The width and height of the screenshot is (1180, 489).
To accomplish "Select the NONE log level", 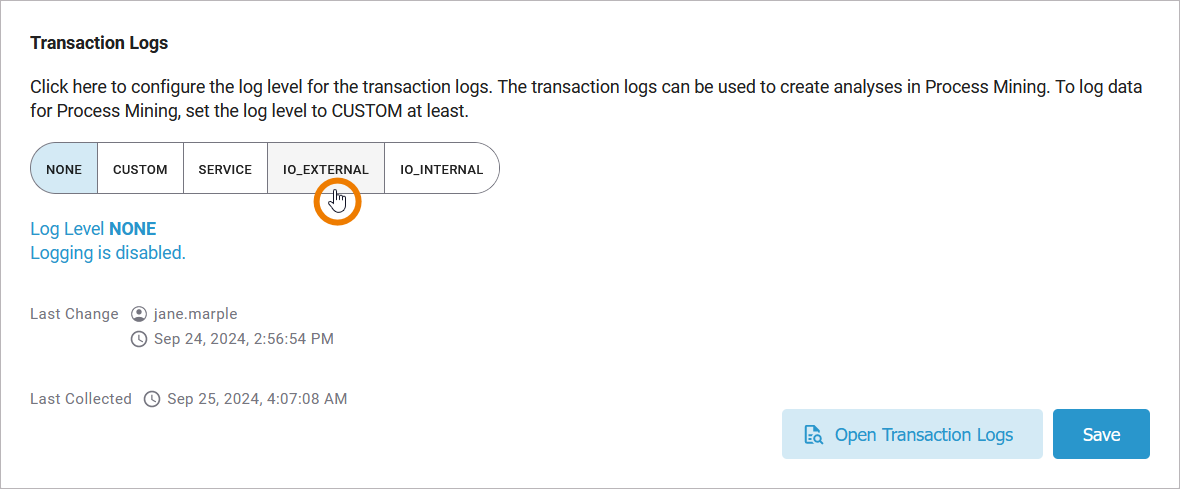I will coord(64,169).
